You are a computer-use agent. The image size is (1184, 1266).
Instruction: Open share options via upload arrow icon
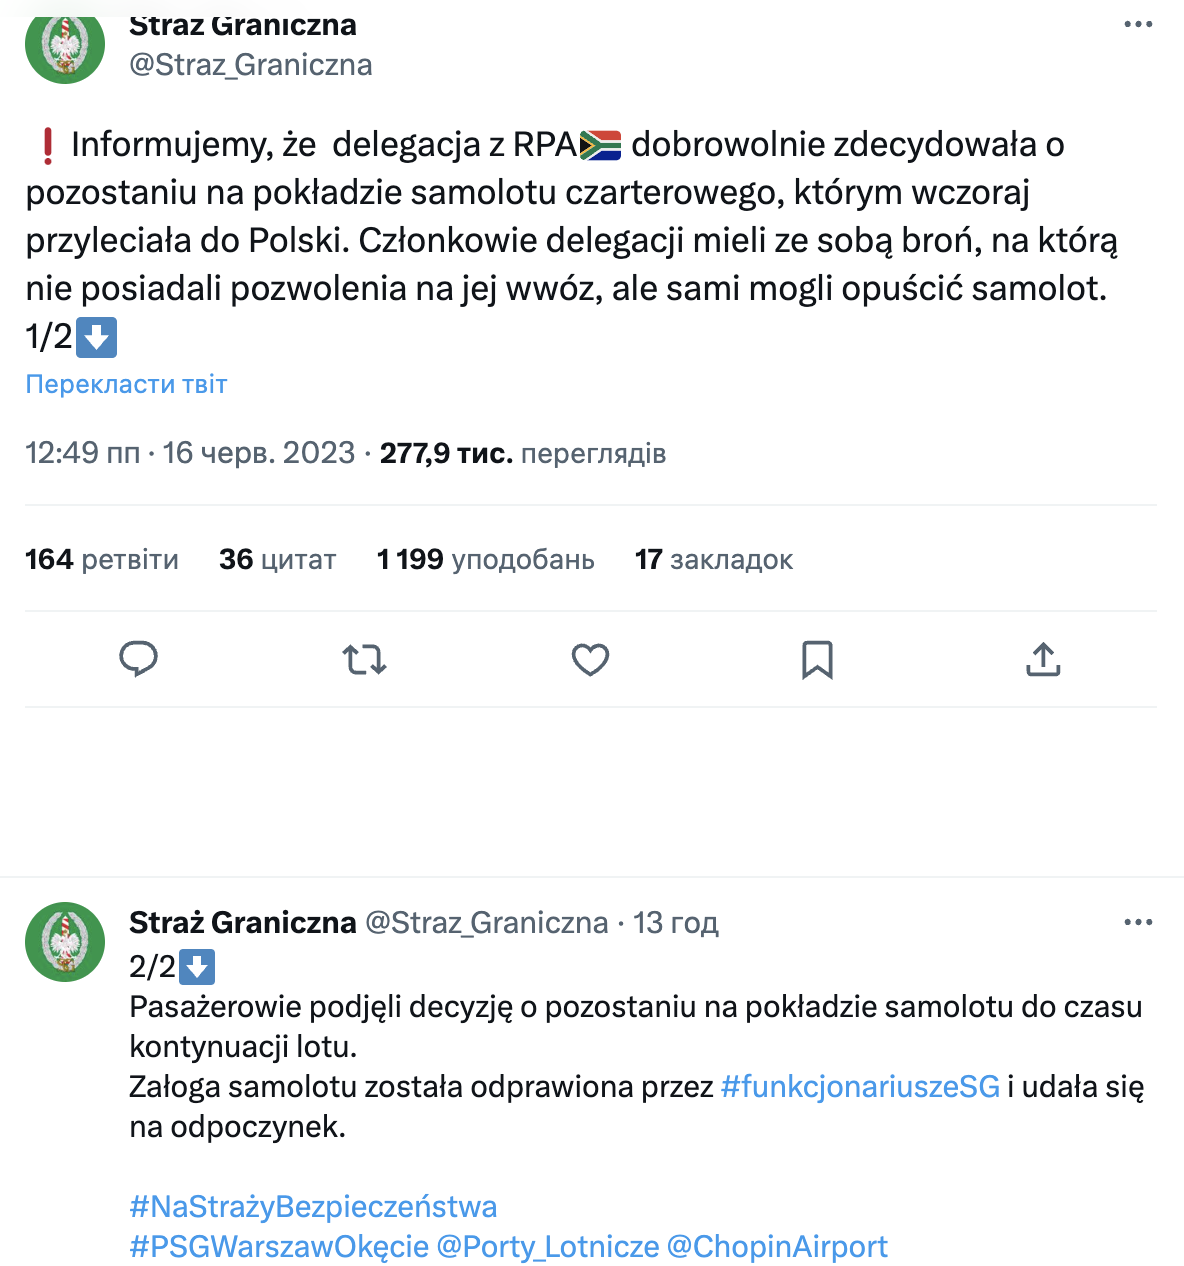tap(1043, 660)
